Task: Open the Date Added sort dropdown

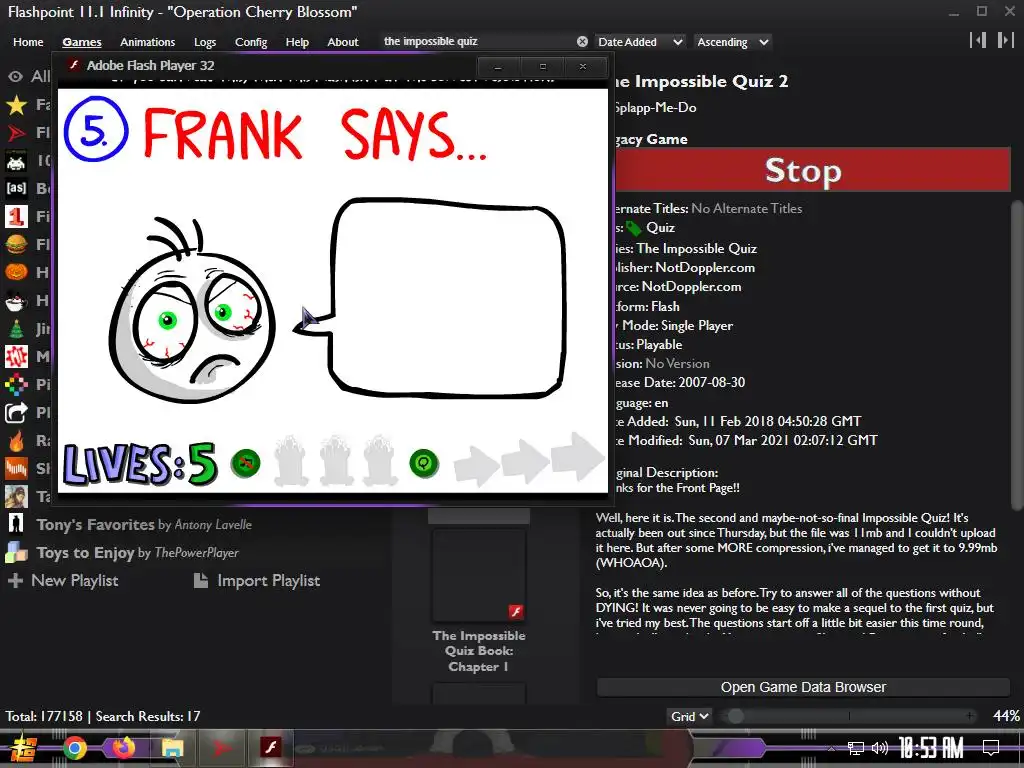Action: coord(640,42)
